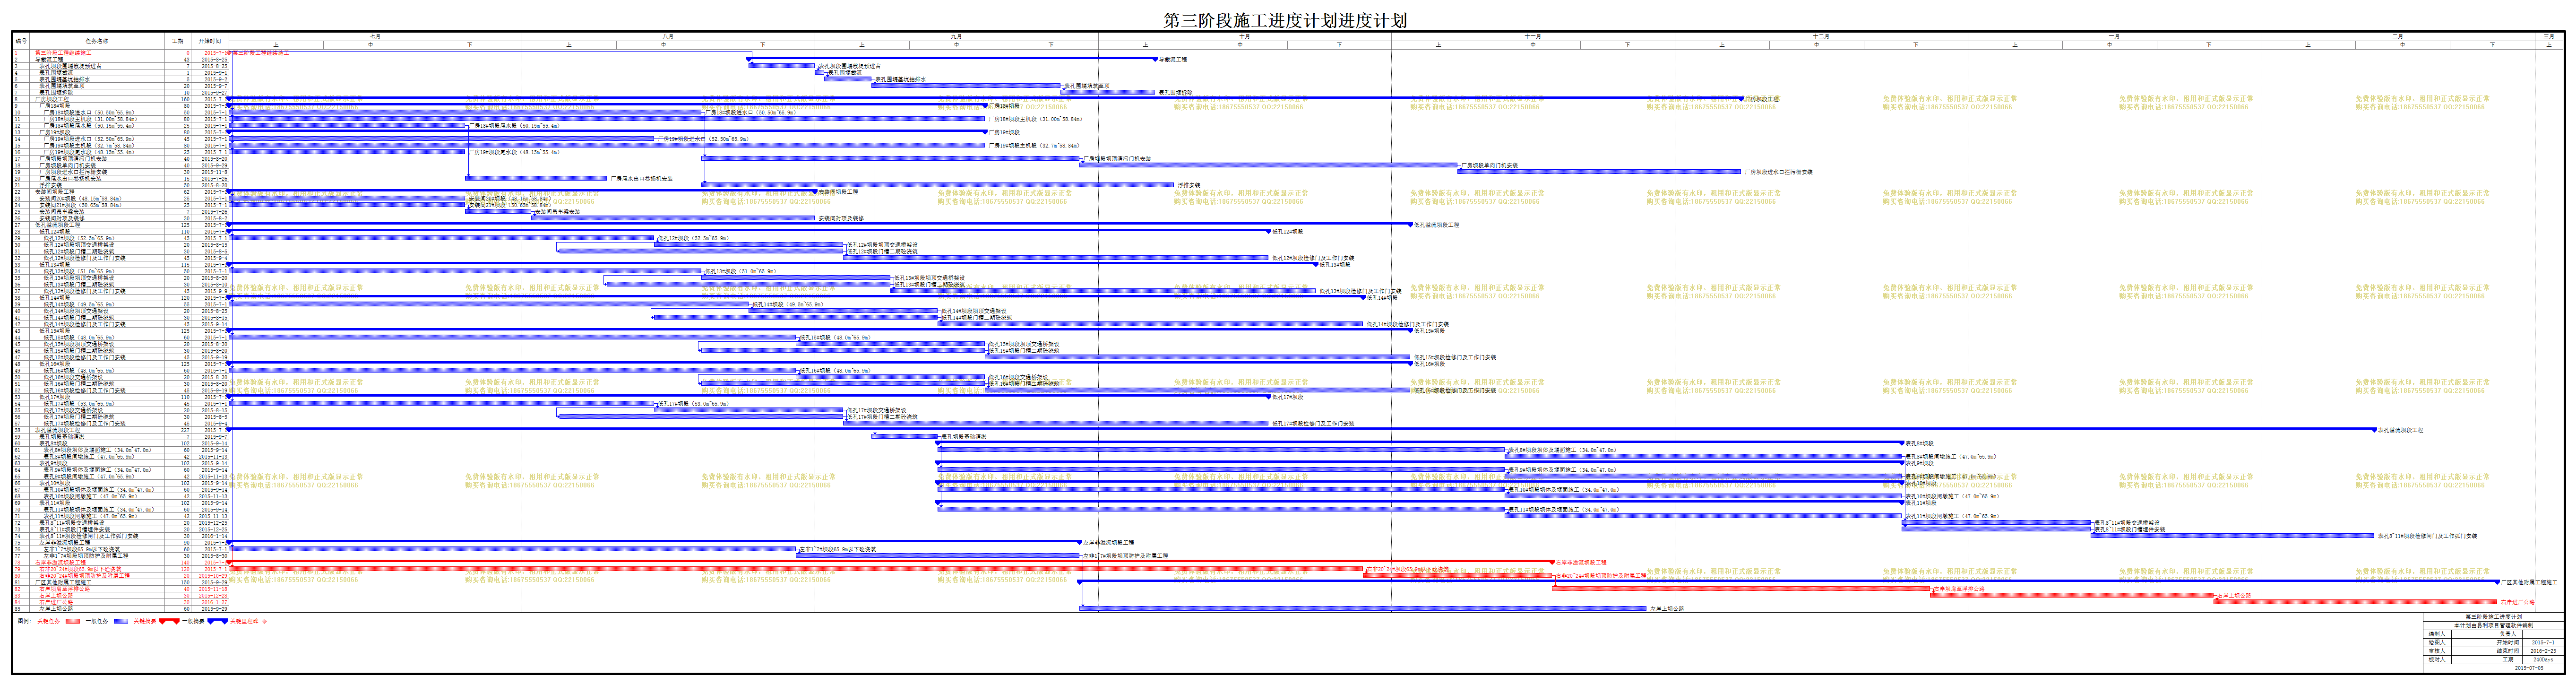This screenshot has width=2576, height=685.
Task: Click the 左岸上坝公路 Gantt bar
Action: click(x=1363, y=608)
